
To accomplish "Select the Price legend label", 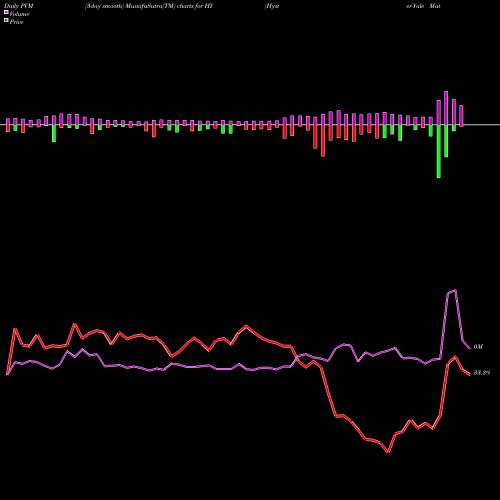I will (x=16, y=22).
